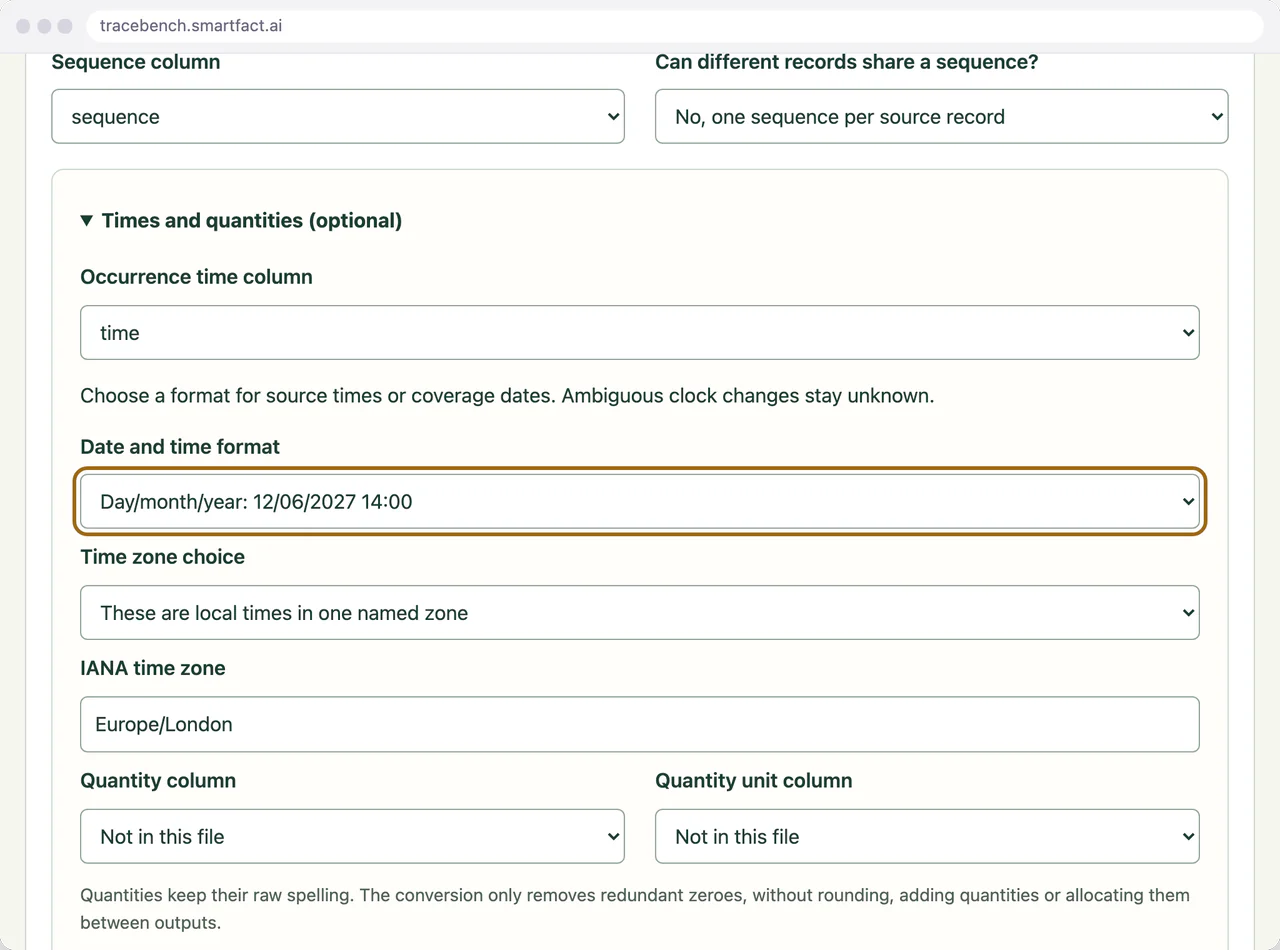The image size is (1280, 950).
Task: Click the 'Sequence column' label
Action: tap(136, 62)
